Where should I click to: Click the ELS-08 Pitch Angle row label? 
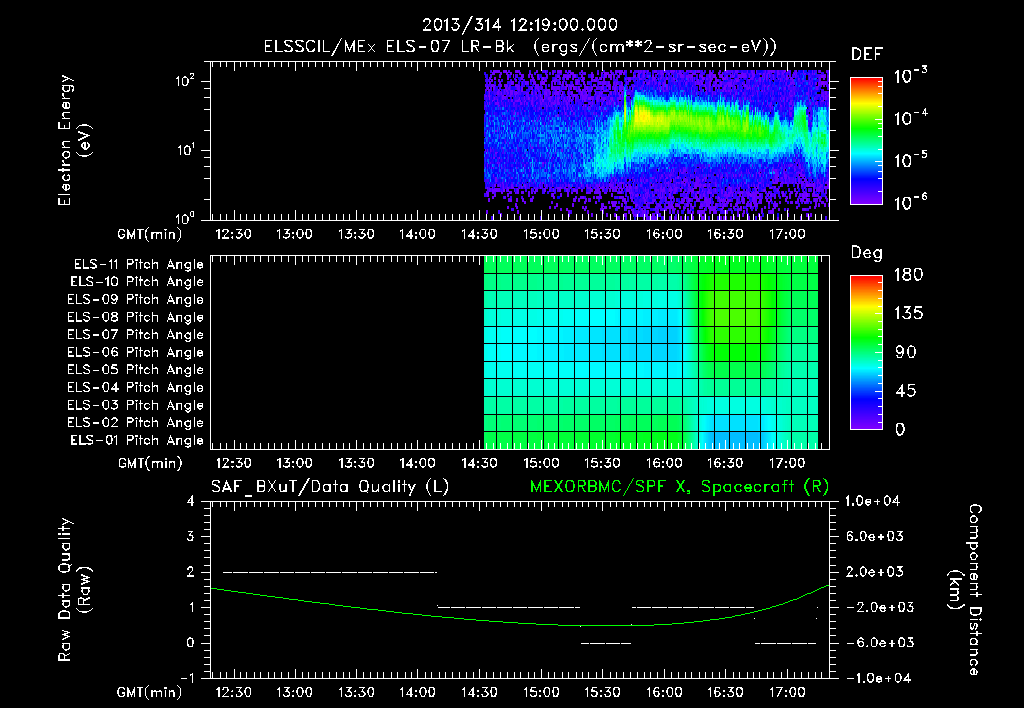coord(135,317)
